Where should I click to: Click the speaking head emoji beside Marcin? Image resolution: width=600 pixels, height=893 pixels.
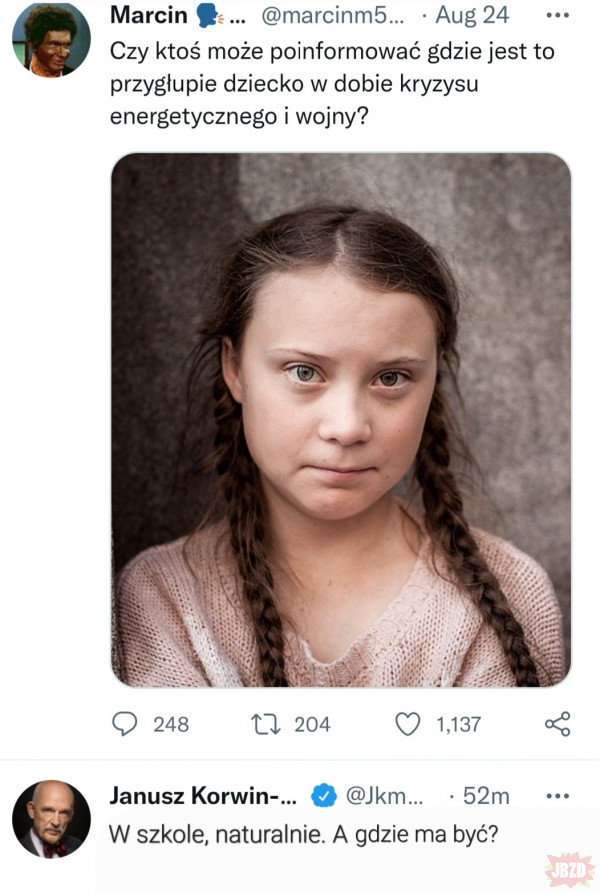(x=211, y=16)
